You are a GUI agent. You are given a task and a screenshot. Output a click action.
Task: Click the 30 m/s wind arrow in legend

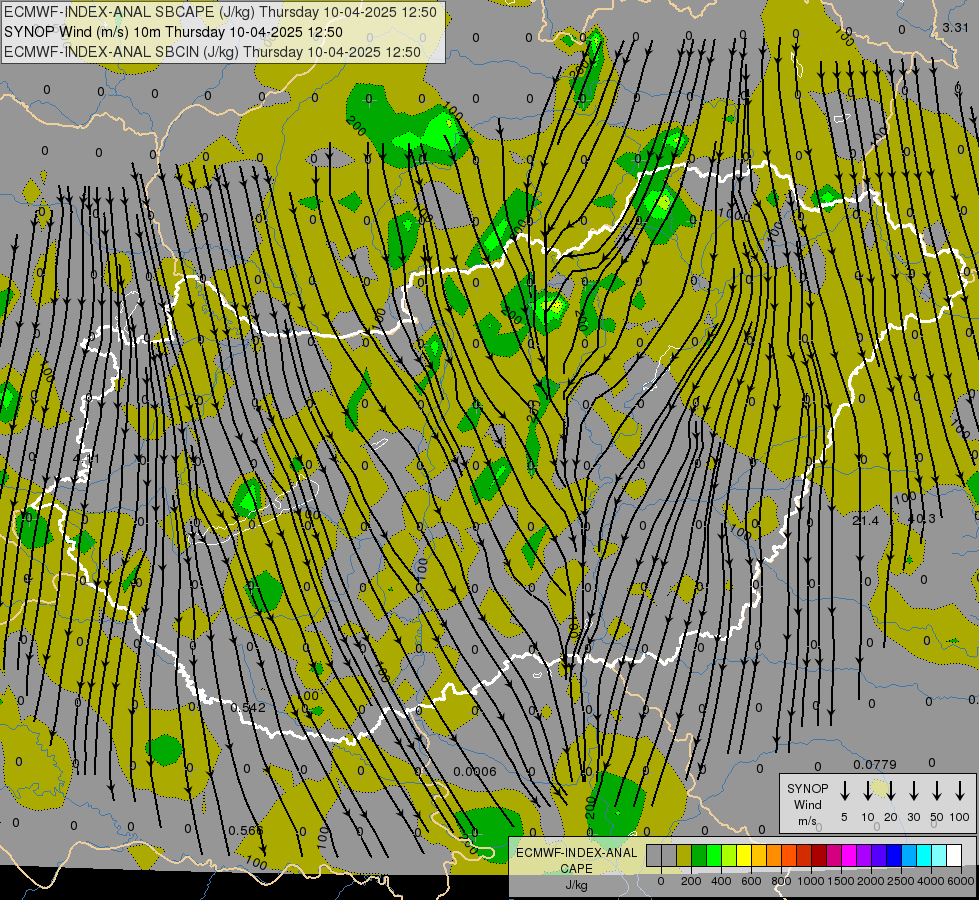(x=914, y=791)
